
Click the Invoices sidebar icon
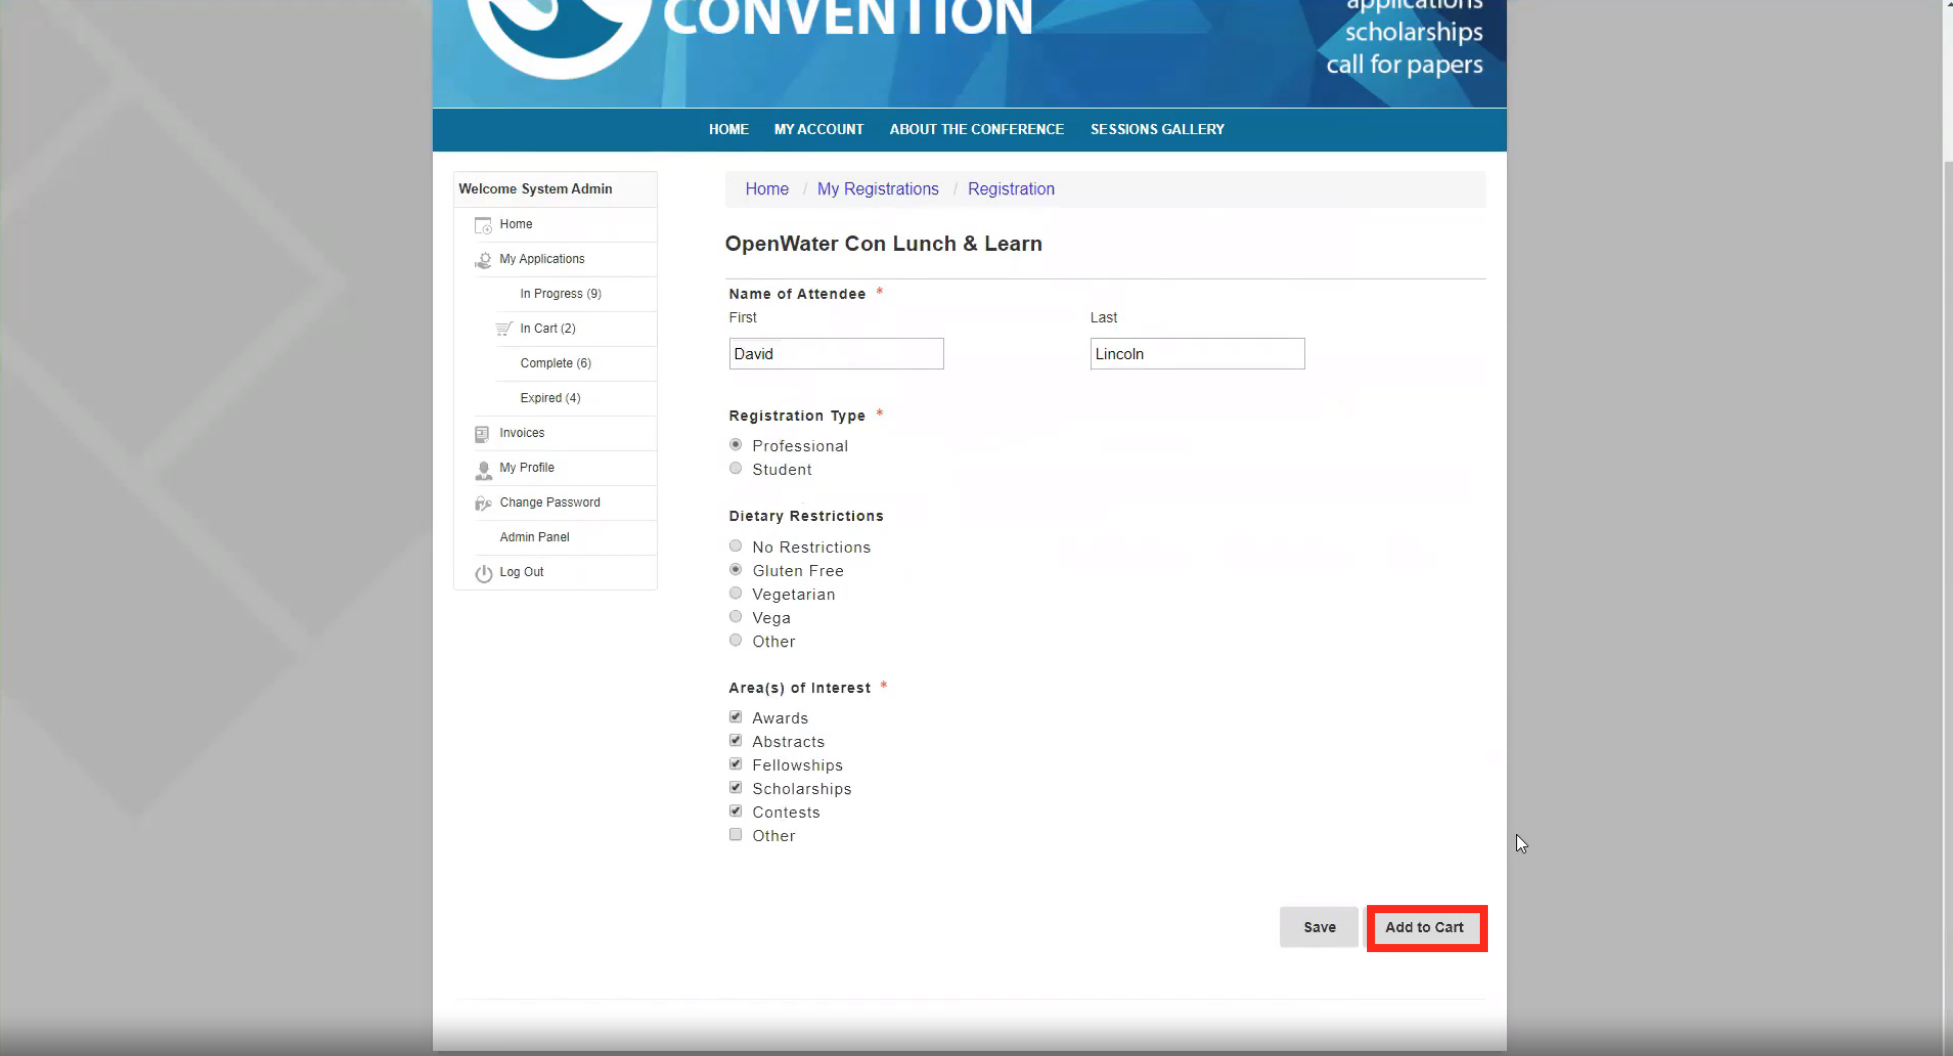tap(482, 434)
